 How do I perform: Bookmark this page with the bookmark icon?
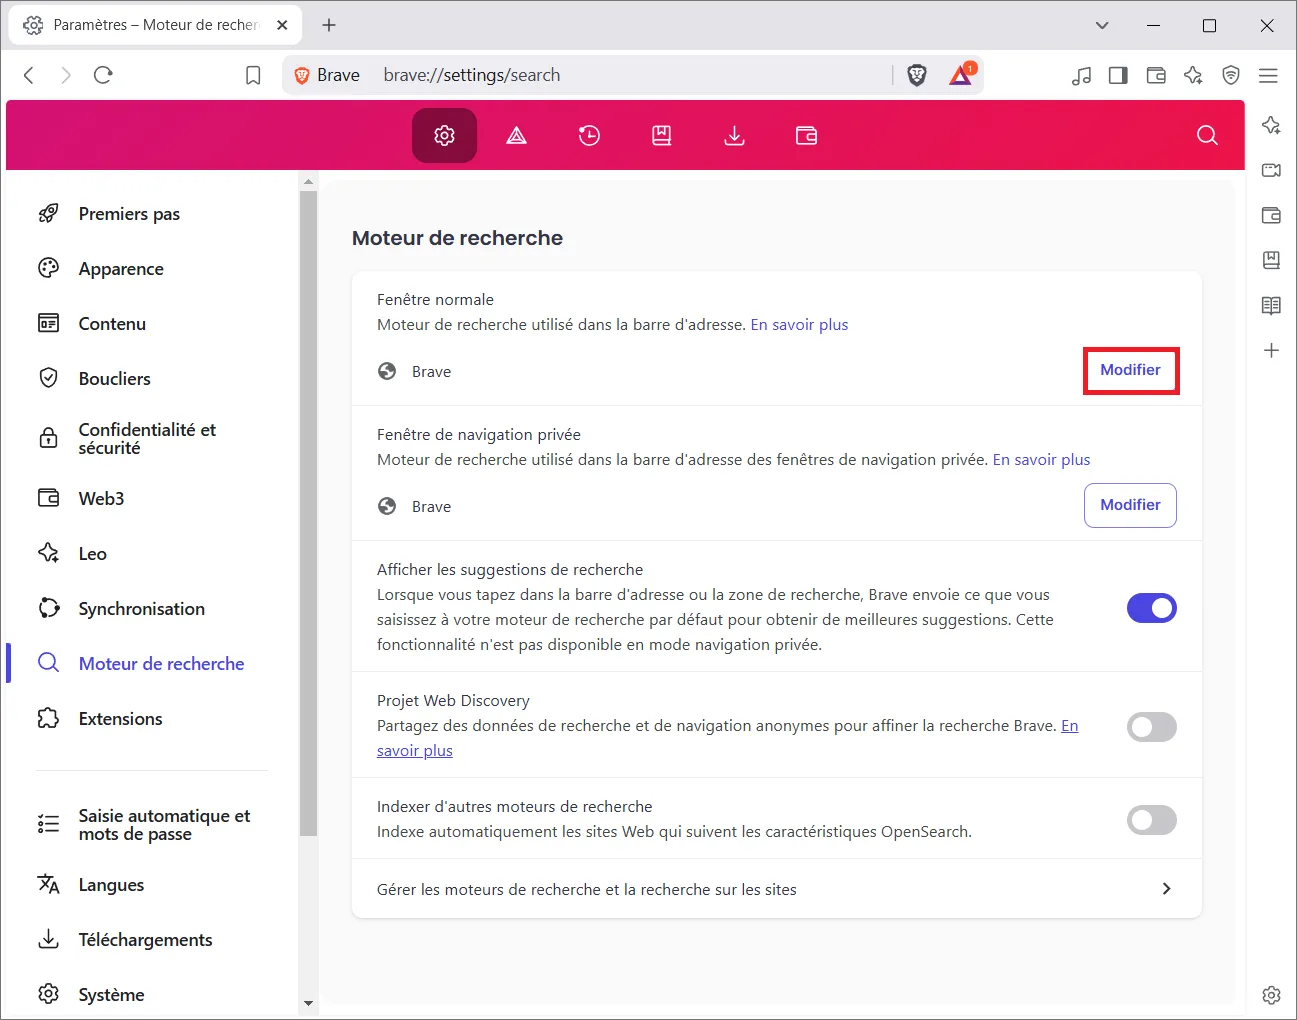pos(253,75)
